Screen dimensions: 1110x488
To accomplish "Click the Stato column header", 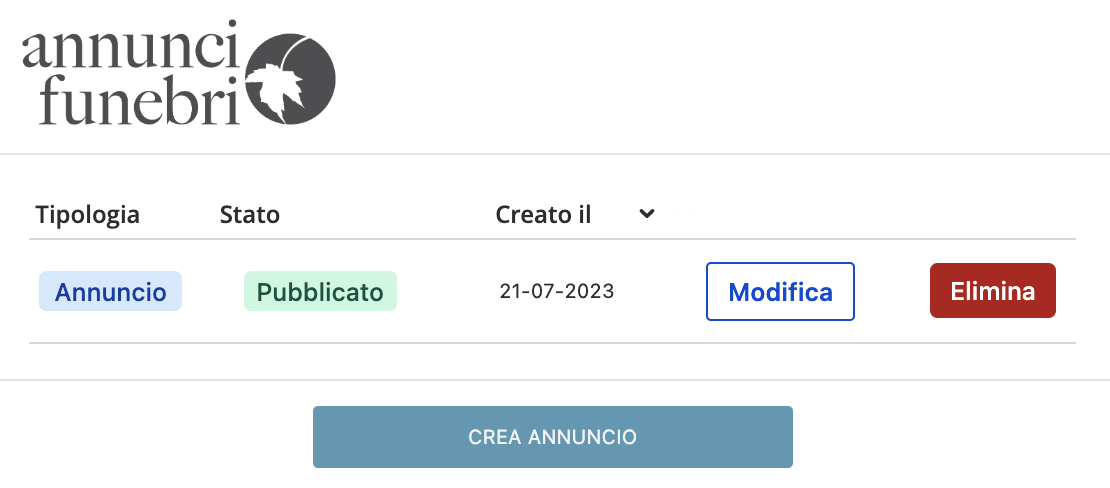I will [249, 214].
